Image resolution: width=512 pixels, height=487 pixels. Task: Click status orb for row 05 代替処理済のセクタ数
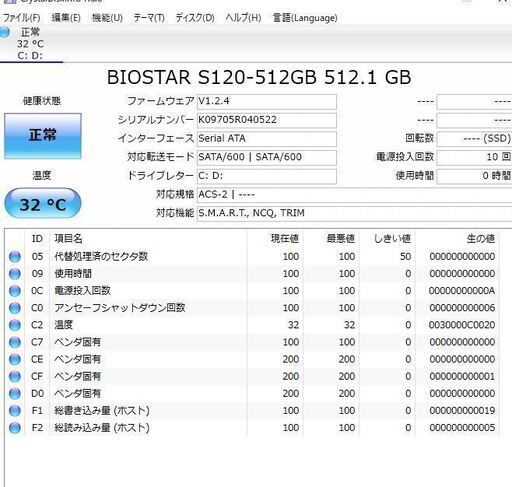click(15, 257)
